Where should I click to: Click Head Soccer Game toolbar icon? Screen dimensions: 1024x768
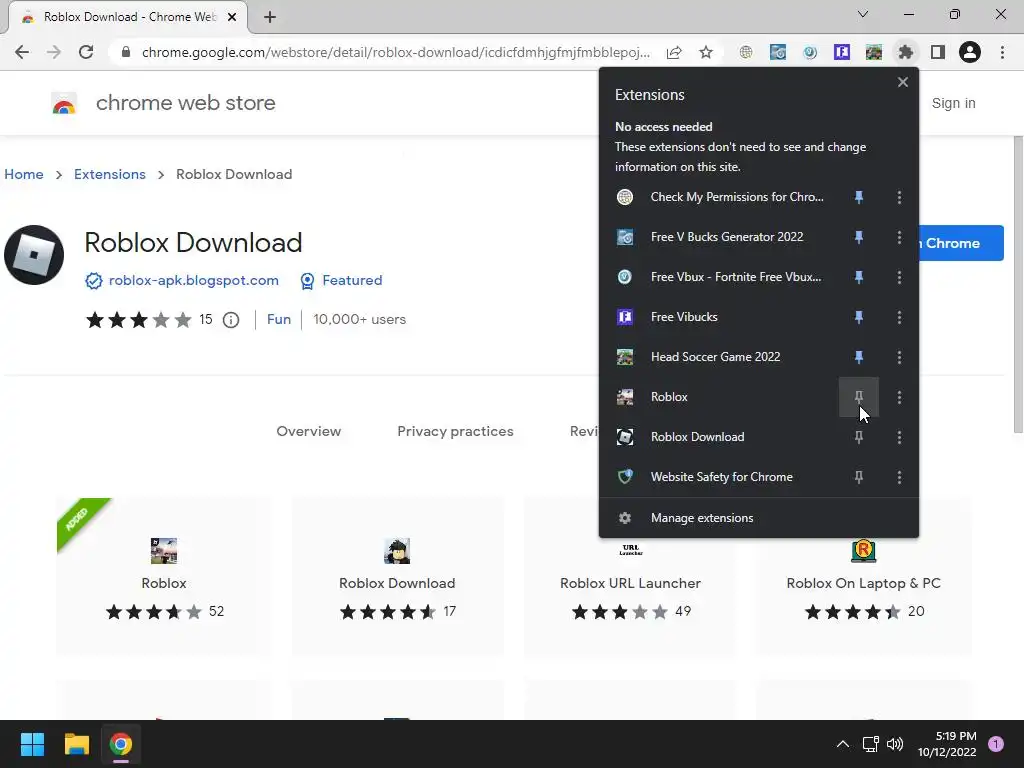pos(874,52)
